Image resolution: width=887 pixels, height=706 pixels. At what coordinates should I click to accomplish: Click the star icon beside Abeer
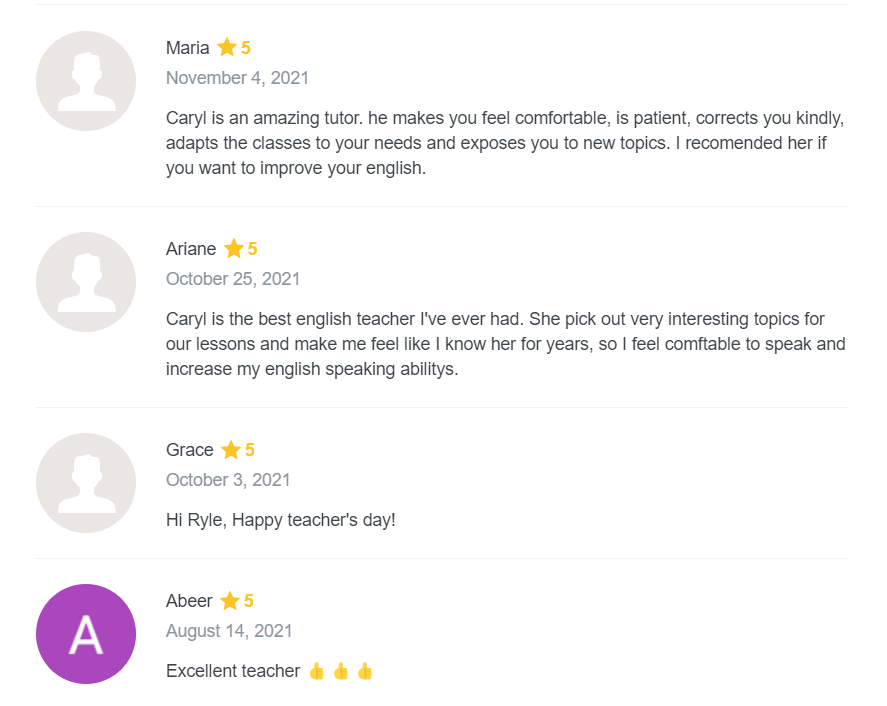pos(230,601)
